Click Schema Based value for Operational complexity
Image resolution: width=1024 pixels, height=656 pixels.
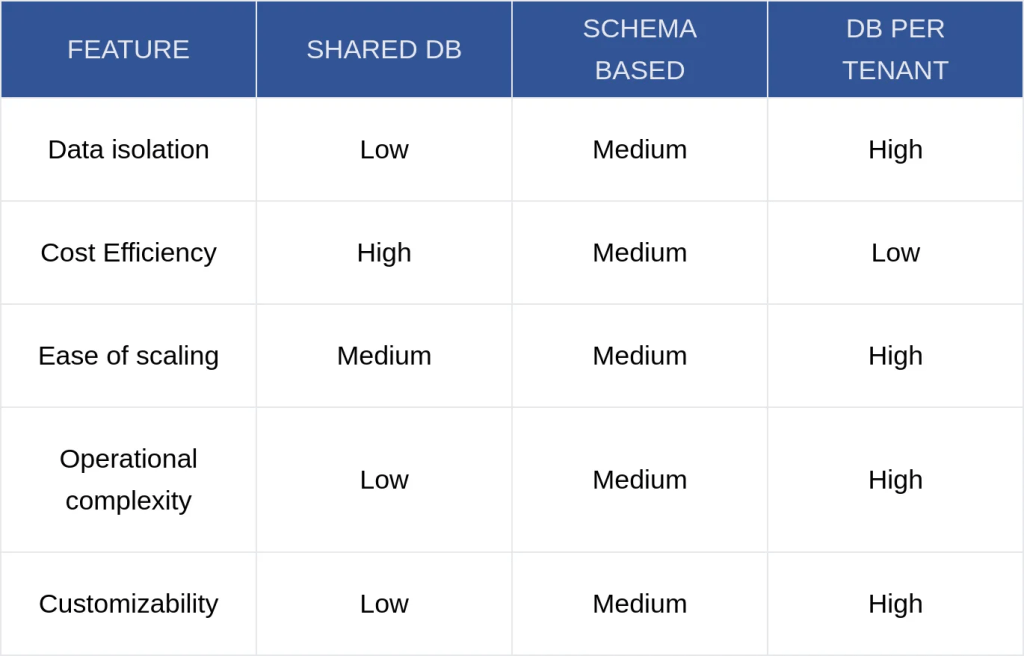pos(640,479)
